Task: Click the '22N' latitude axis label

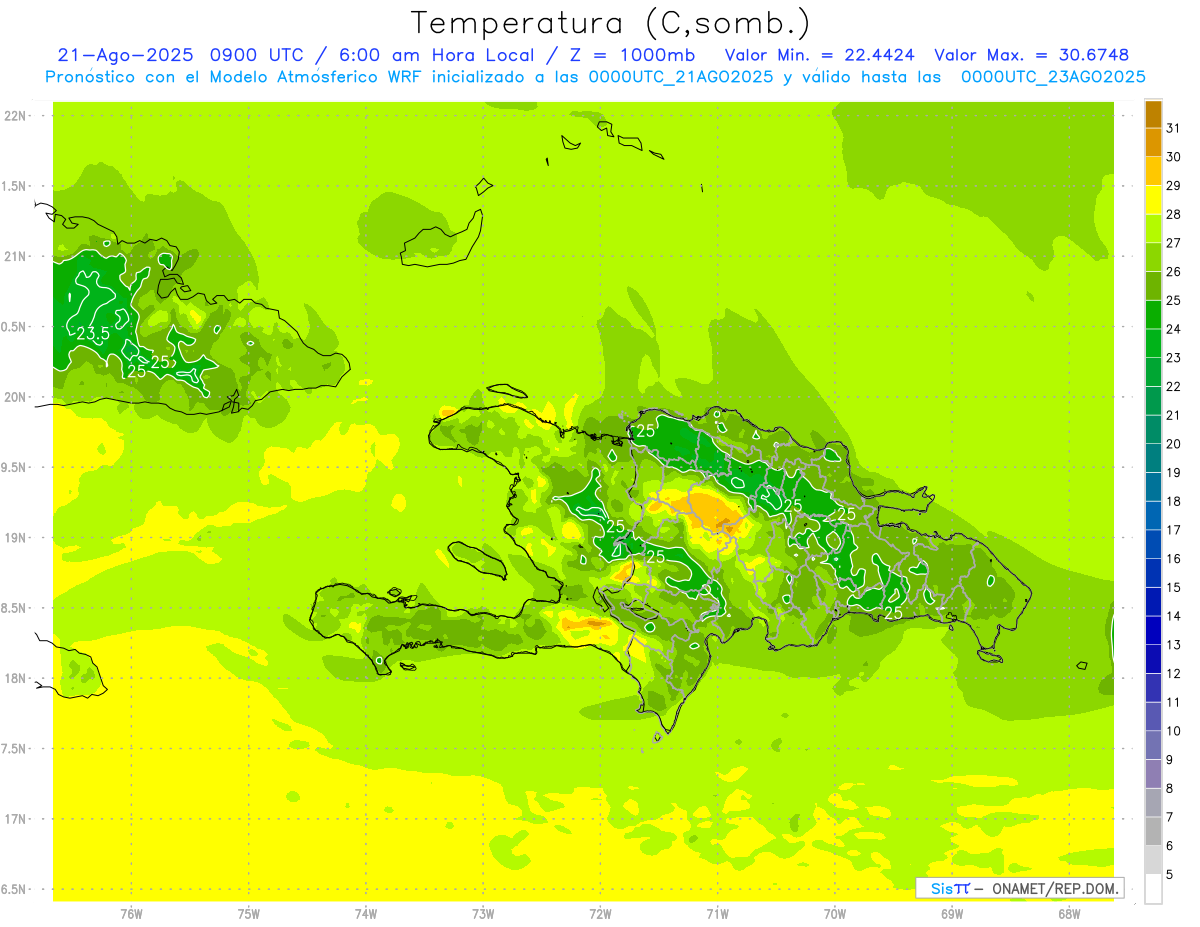Action: click(17, 116)
